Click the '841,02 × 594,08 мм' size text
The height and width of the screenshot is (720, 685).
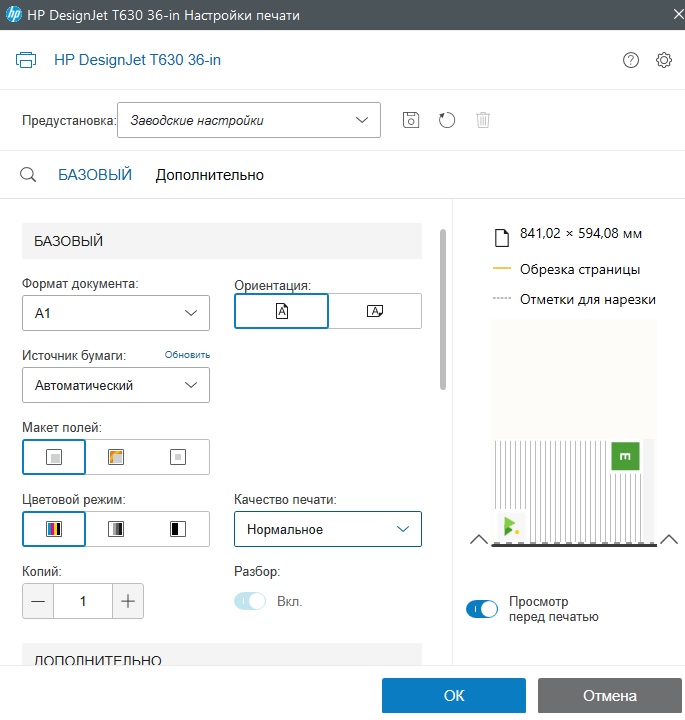[581, 234]
